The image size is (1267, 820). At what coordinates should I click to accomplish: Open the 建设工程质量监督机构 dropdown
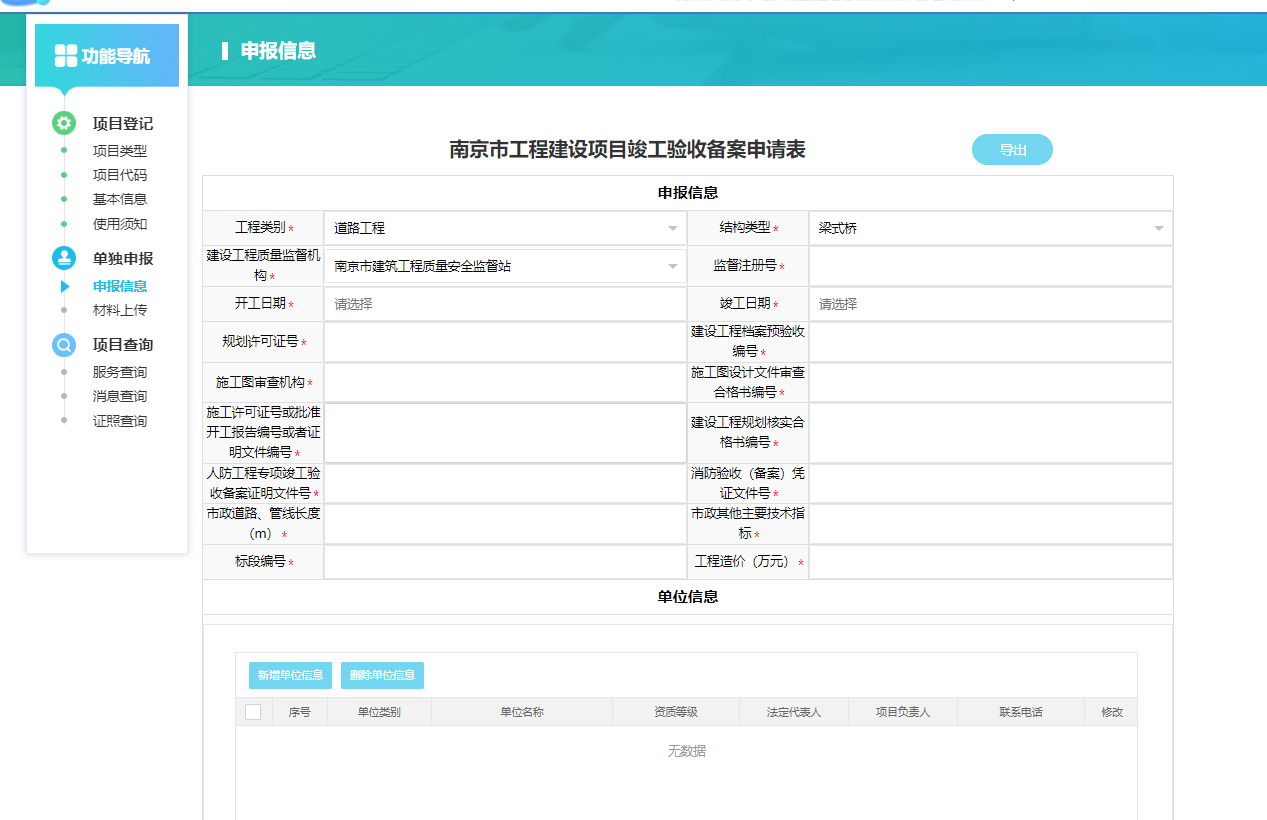(x=505, y=267)
